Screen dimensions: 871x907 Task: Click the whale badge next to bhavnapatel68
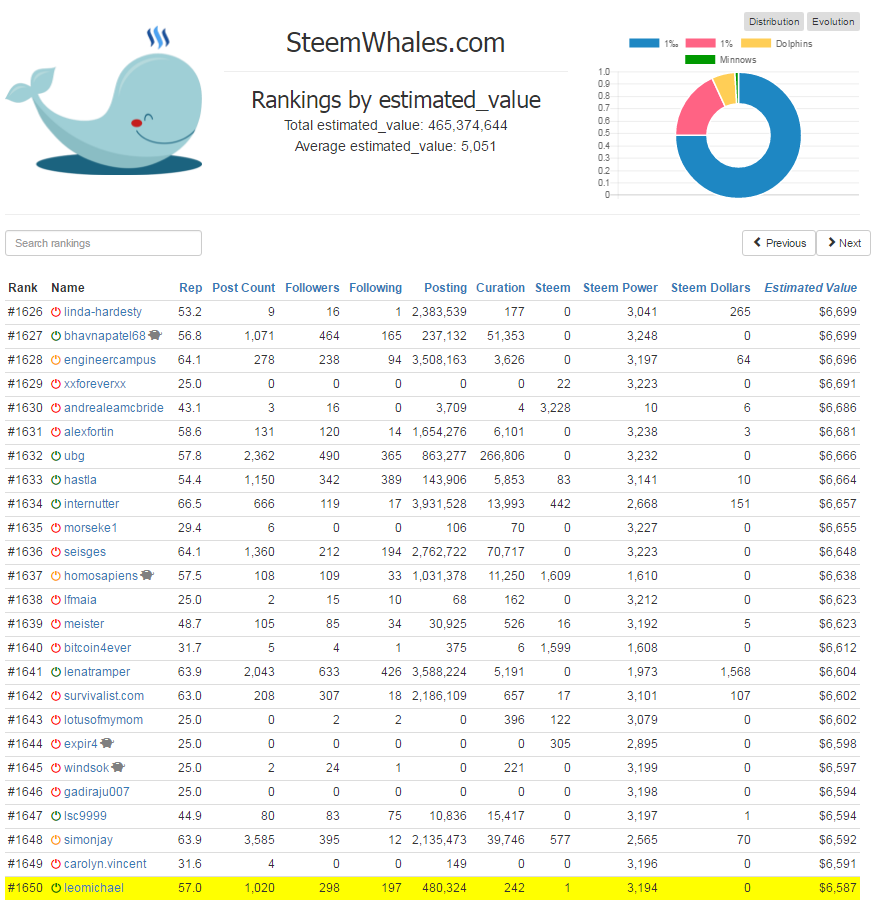click(155, 335)
